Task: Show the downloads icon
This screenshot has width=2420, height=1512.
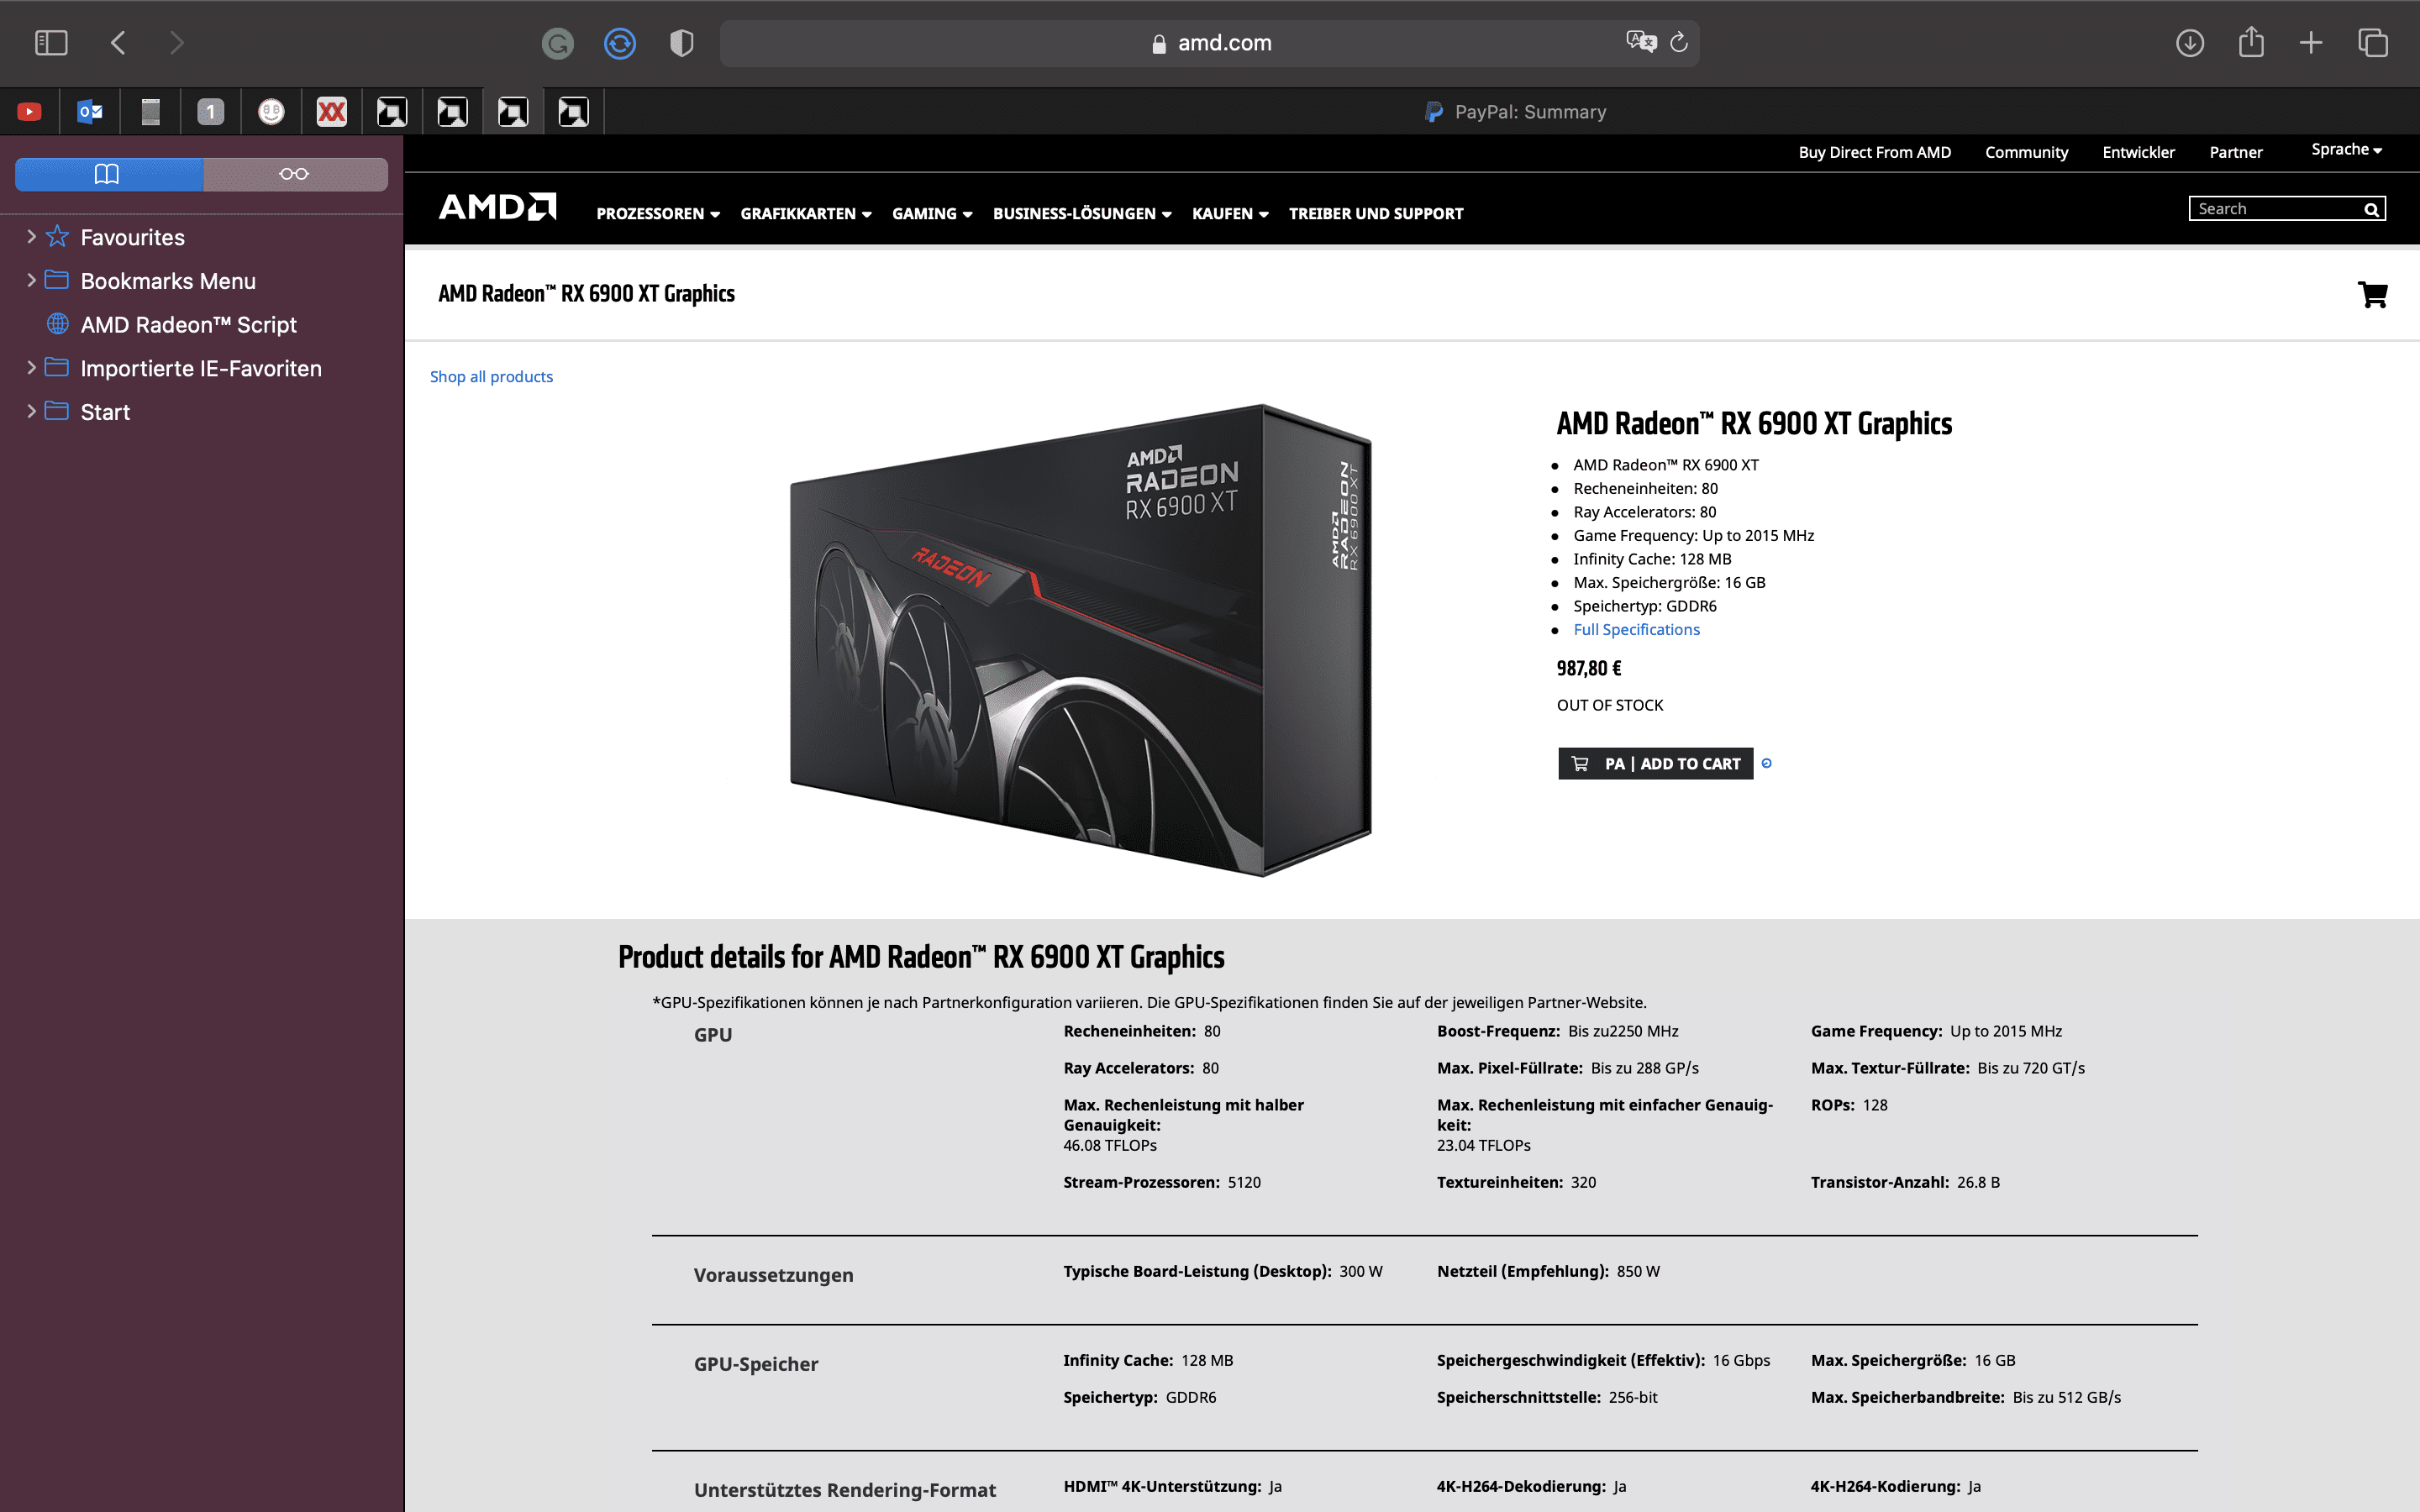Action: tap(2190, 43)
